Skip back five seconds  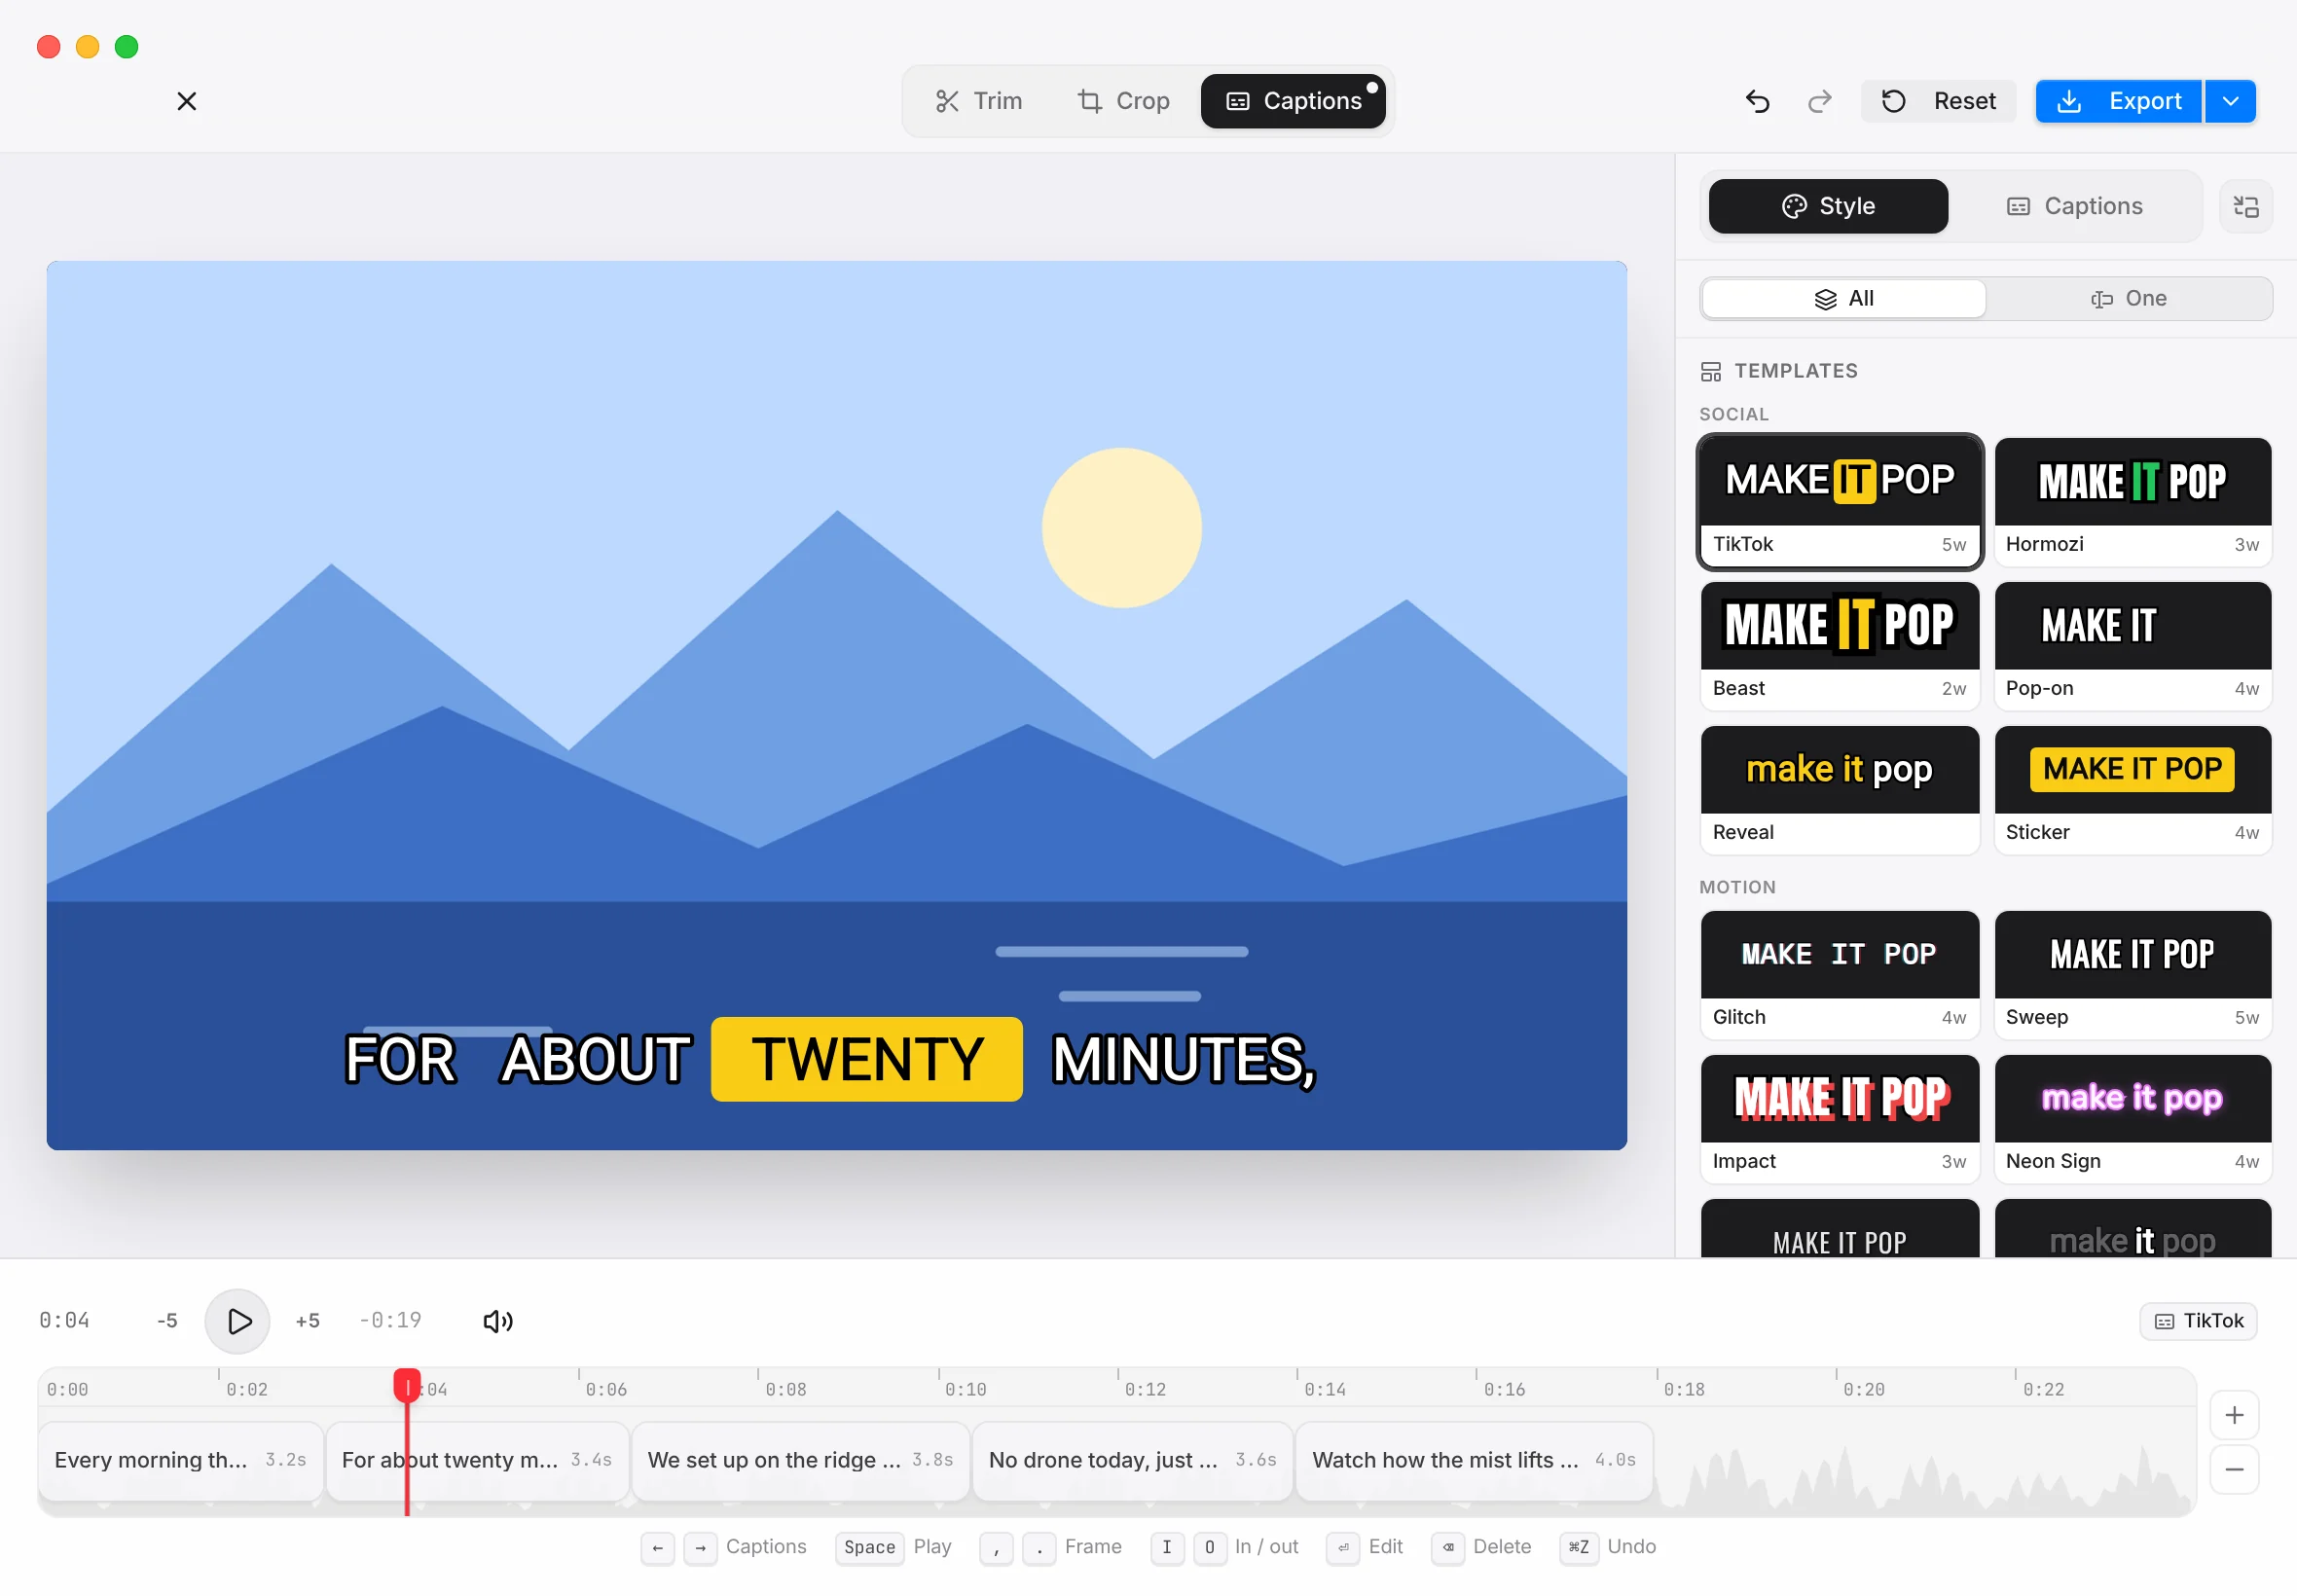pyautogui.click(x=167, y=1320)
